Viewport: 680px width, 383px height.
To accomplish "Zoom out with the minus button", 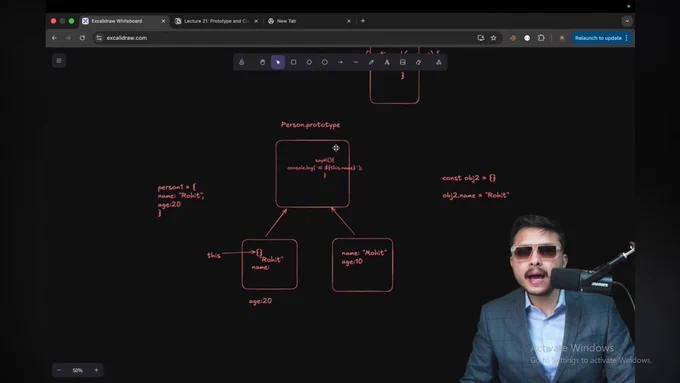I will point(59,370).
